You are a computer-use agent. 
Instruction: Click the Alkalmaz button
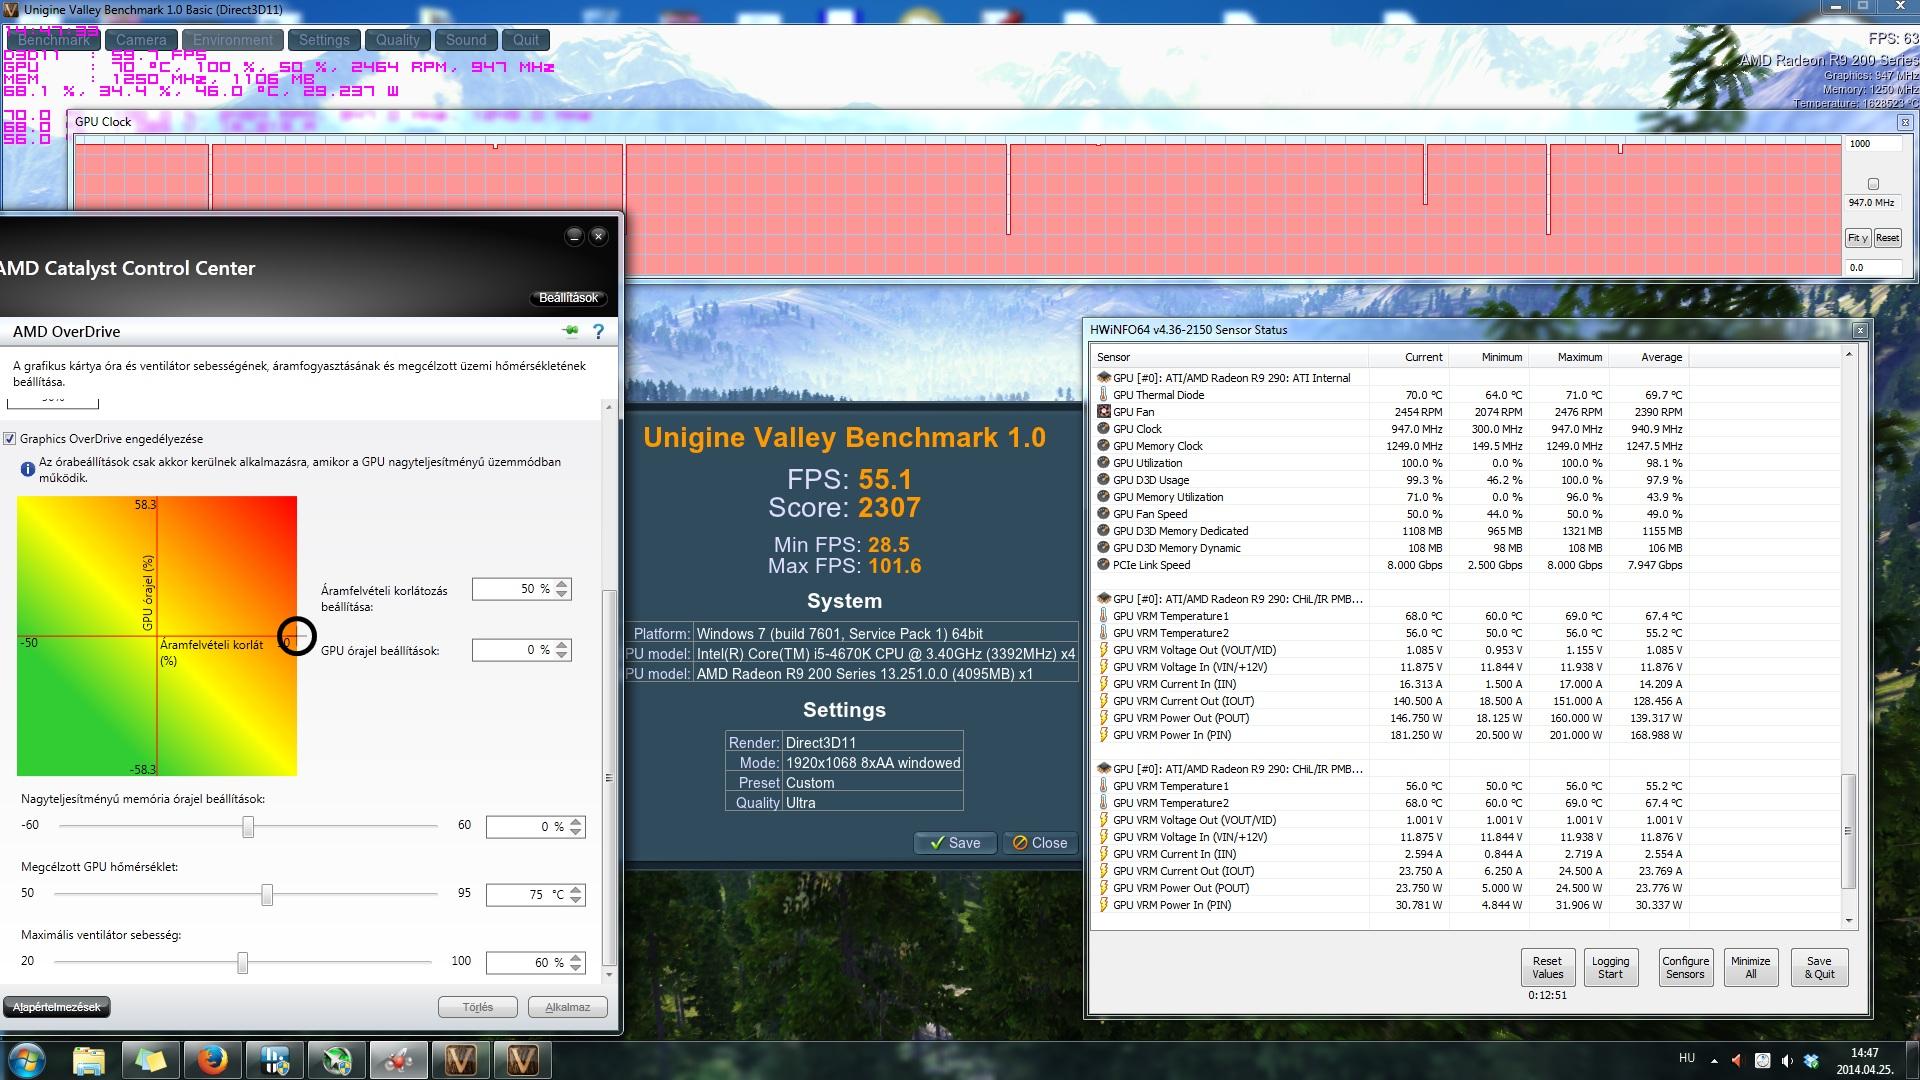pos(567,1007)
